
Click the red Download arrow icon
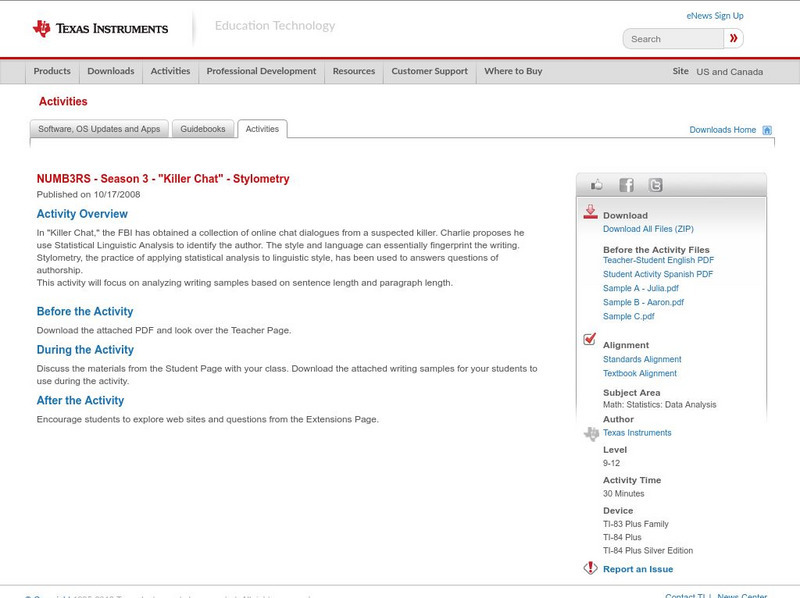590,212
